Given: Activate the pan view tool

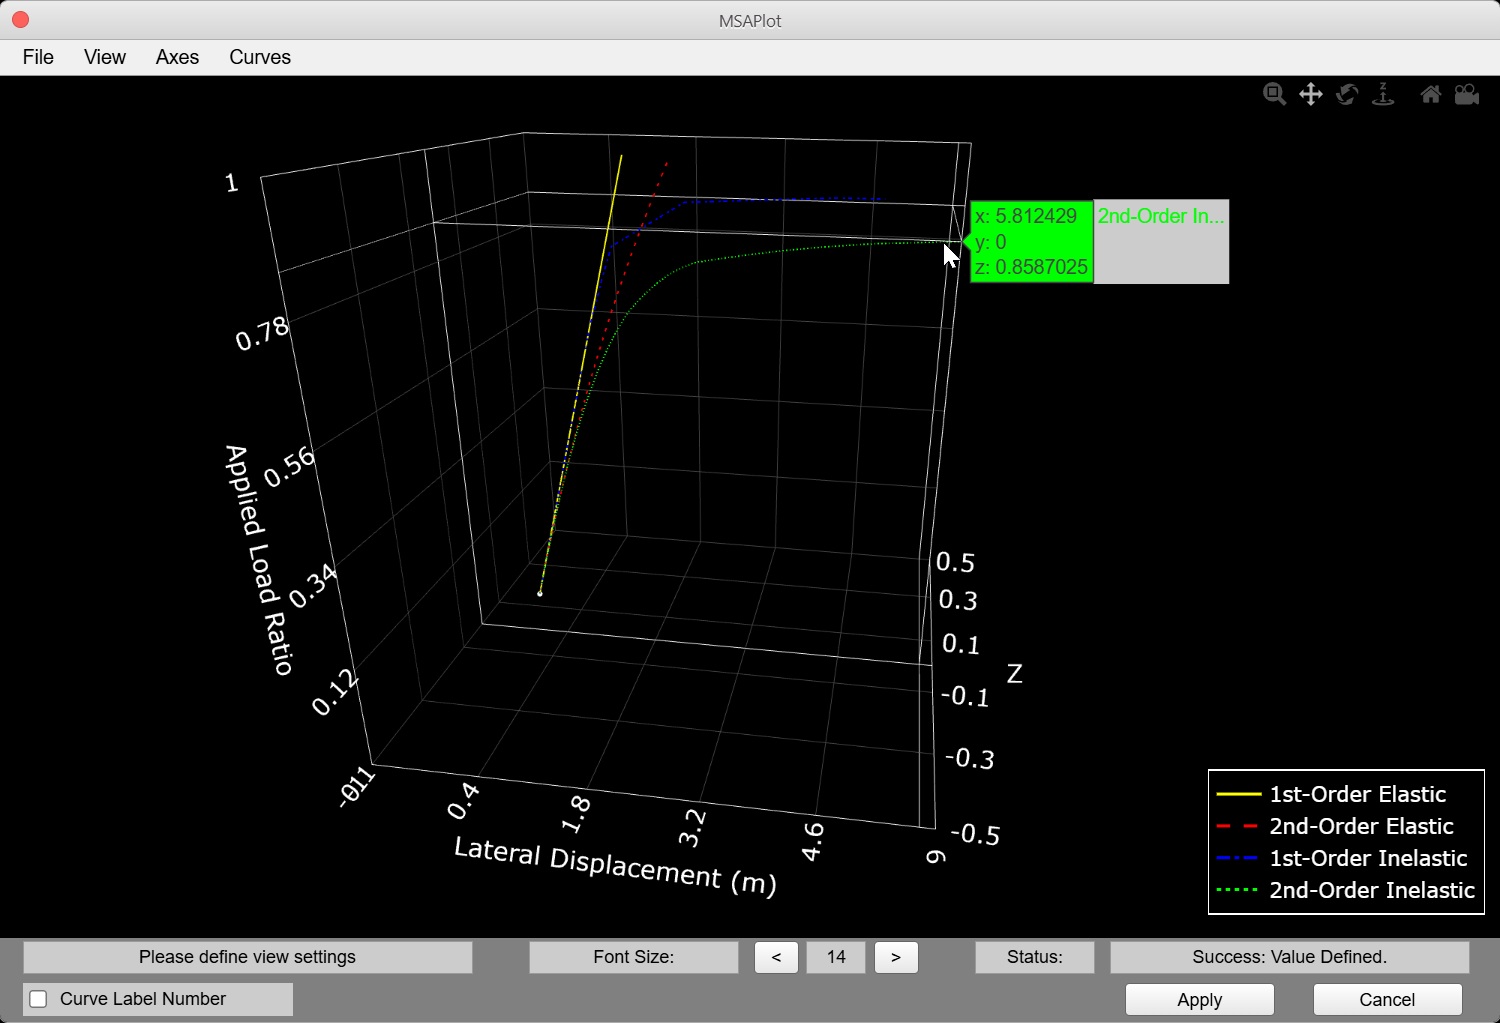Looking at the screenshot, I should click(x=1311, y=94).
